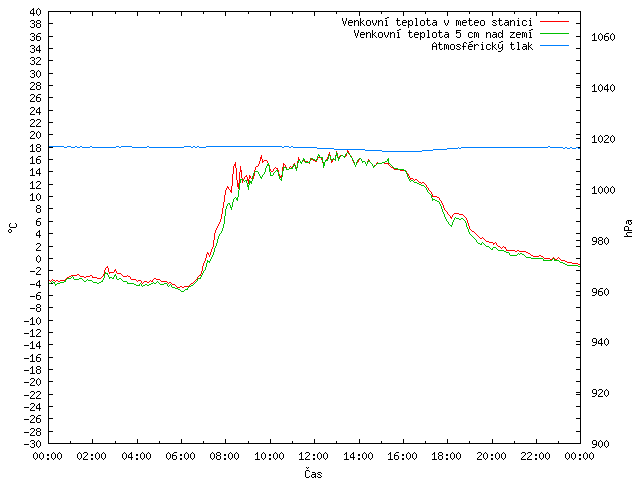This screenshot has height=480, width=640.
Task: Click the blue legend line sample
Action: [x=554, y=46]
